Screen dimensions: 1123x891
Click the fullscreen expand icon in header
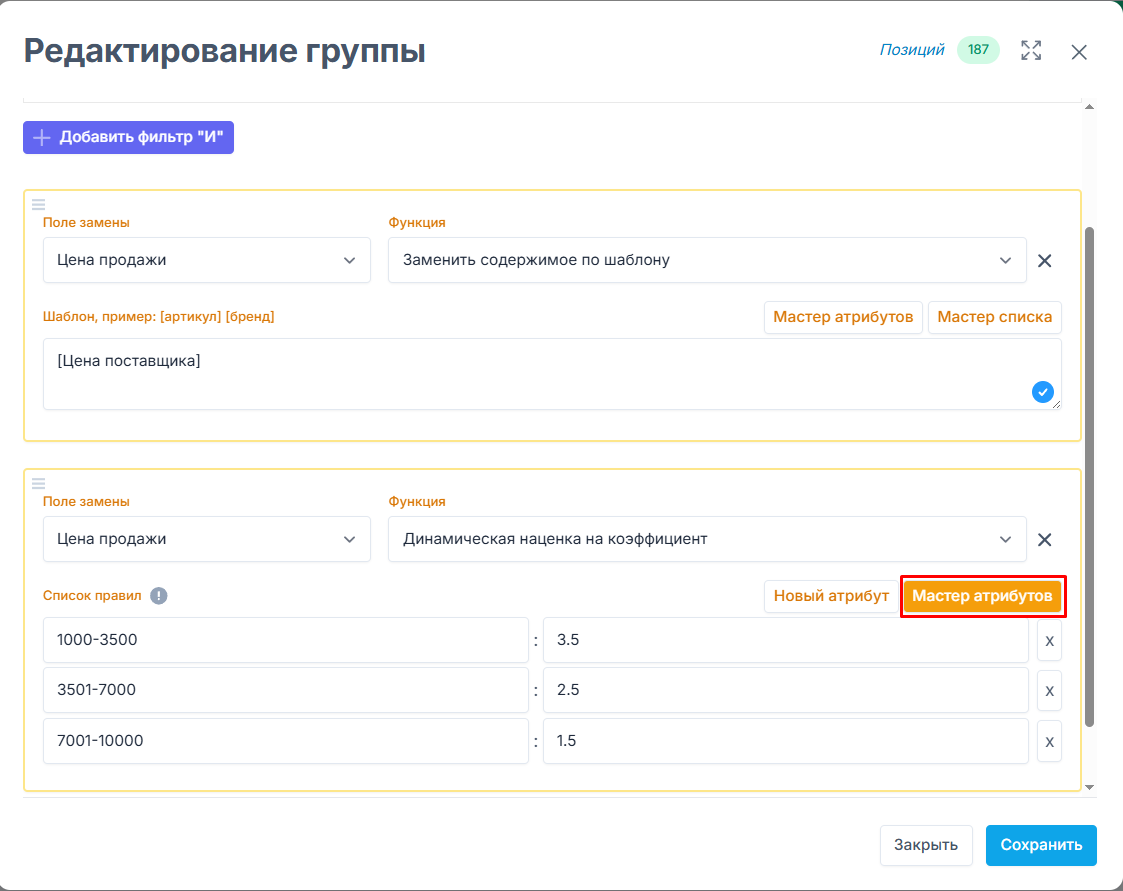coord(1031,51)
